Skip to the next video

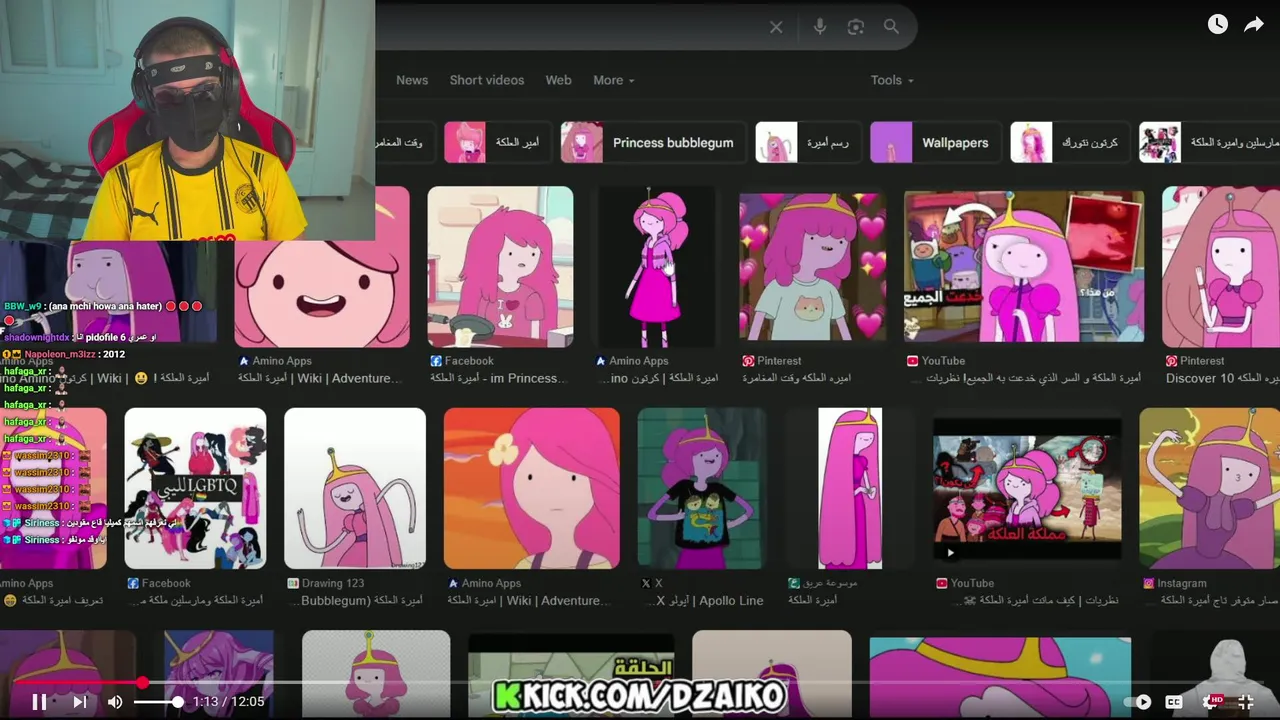(80, 702)
